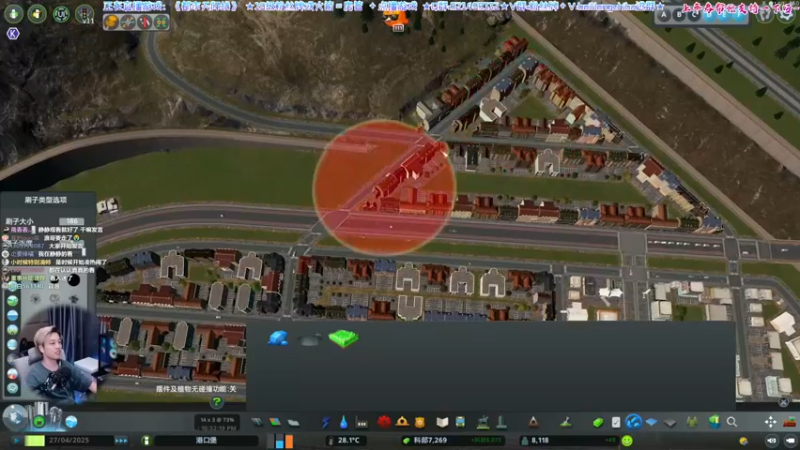This screenshot has width=800, height=450.
Task: Click the city name field in status bar
Action: tap(206, 440)
